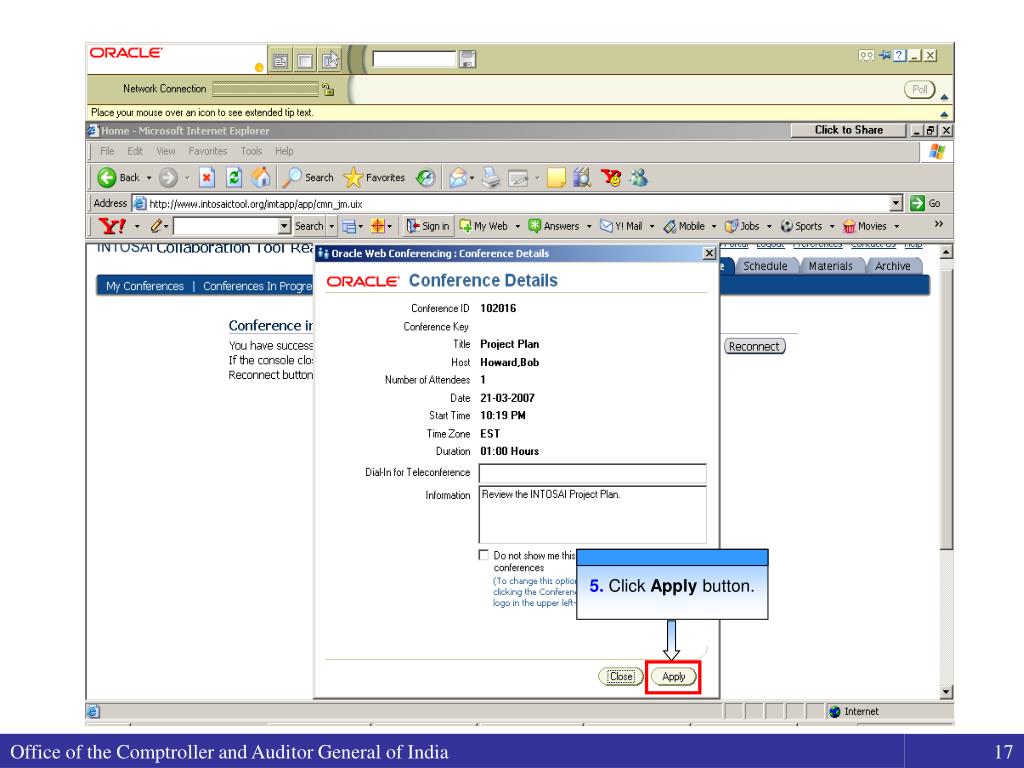Image resolution: width=1024 pixels, height=768 pixels.
Task: Click the Refresh page icon
Action: point(234,178)
